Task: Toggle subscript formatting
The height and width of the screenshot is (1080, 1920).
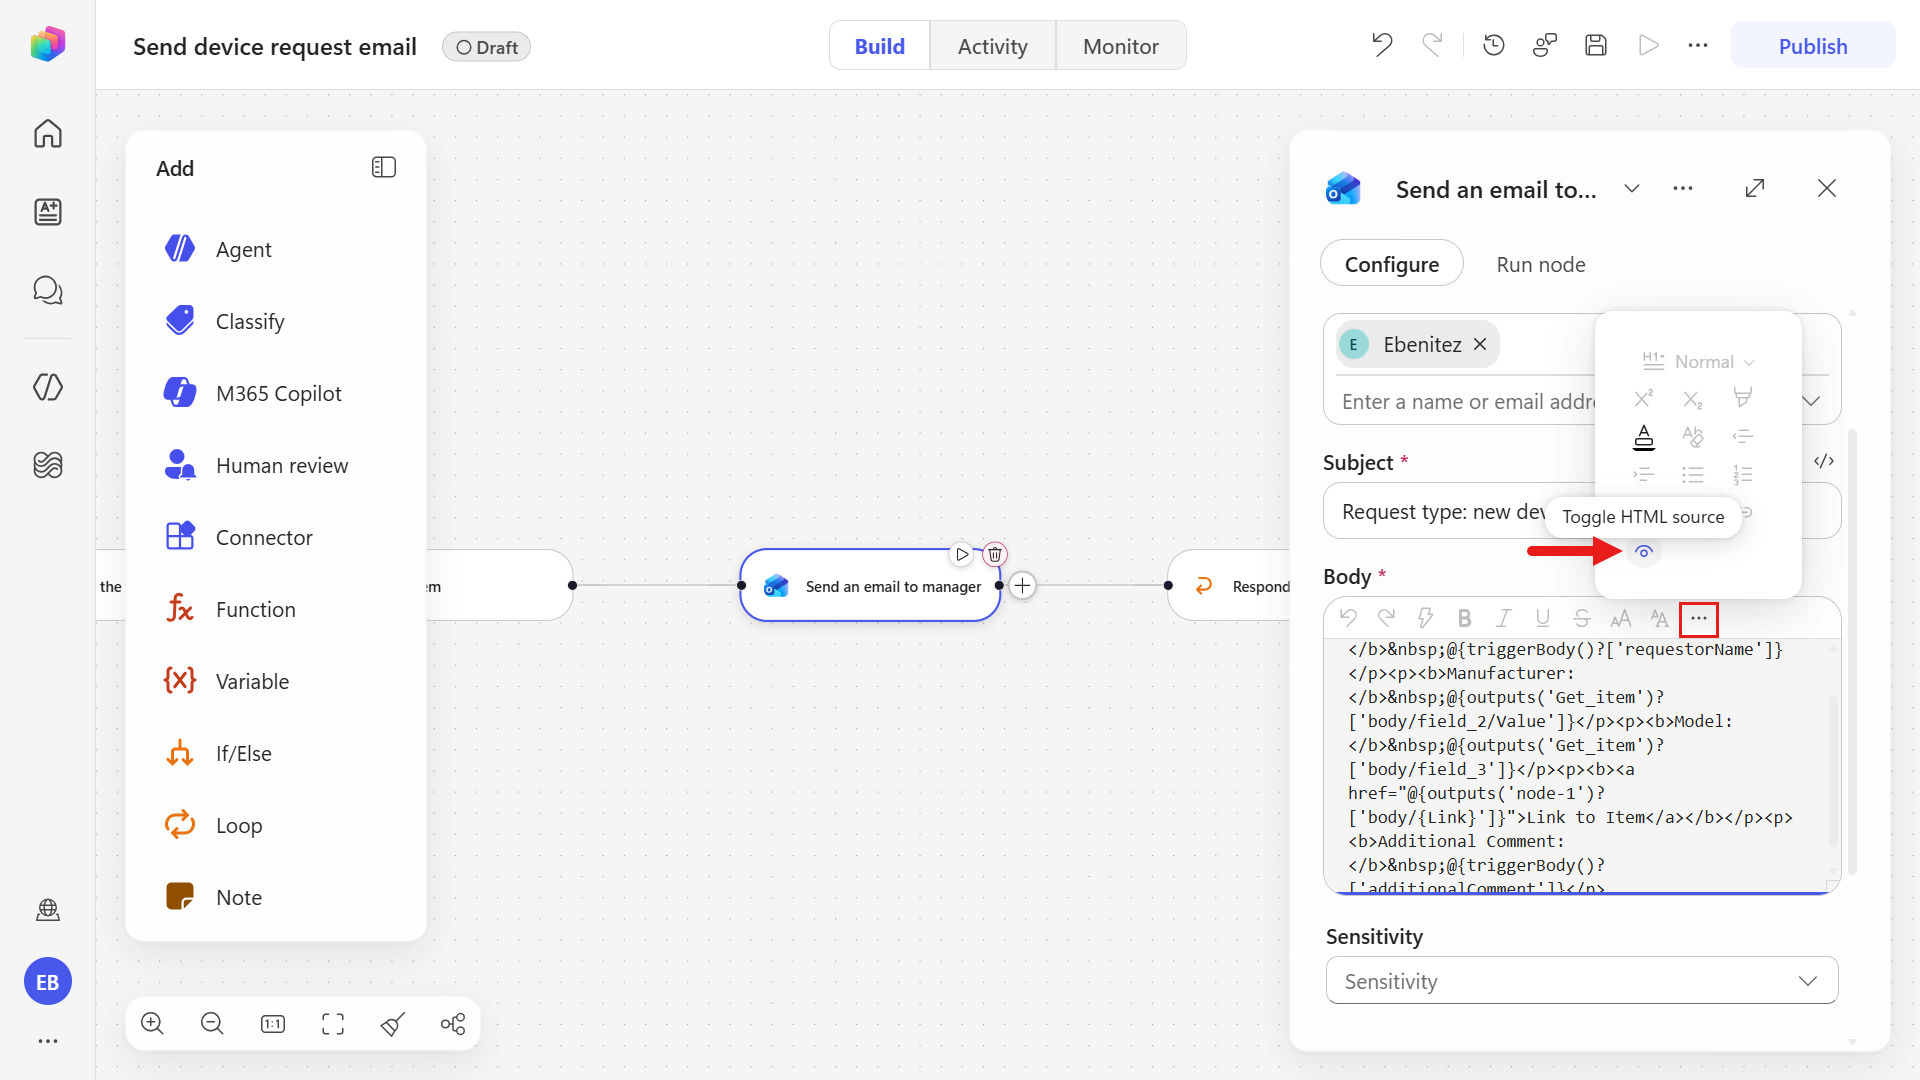Action: pyautogui.click(x=1693, y=398)
